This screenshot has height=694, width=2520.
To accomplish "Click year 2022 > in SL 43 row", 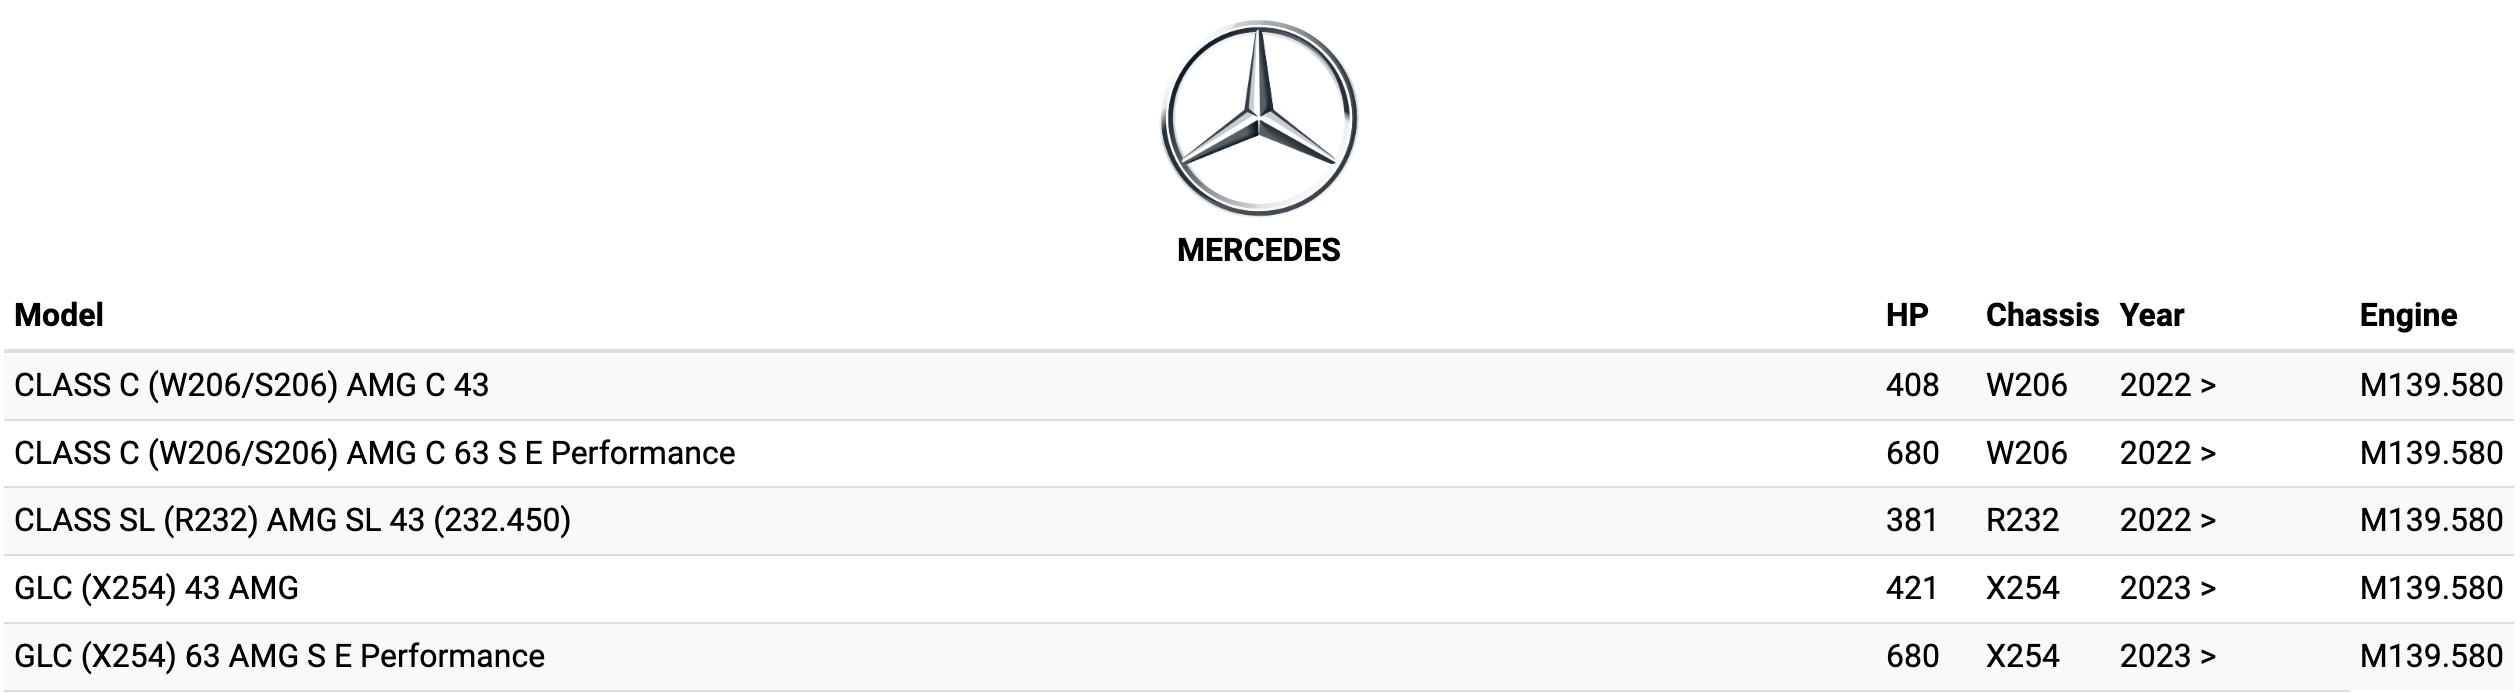I will coord(2167,520).
